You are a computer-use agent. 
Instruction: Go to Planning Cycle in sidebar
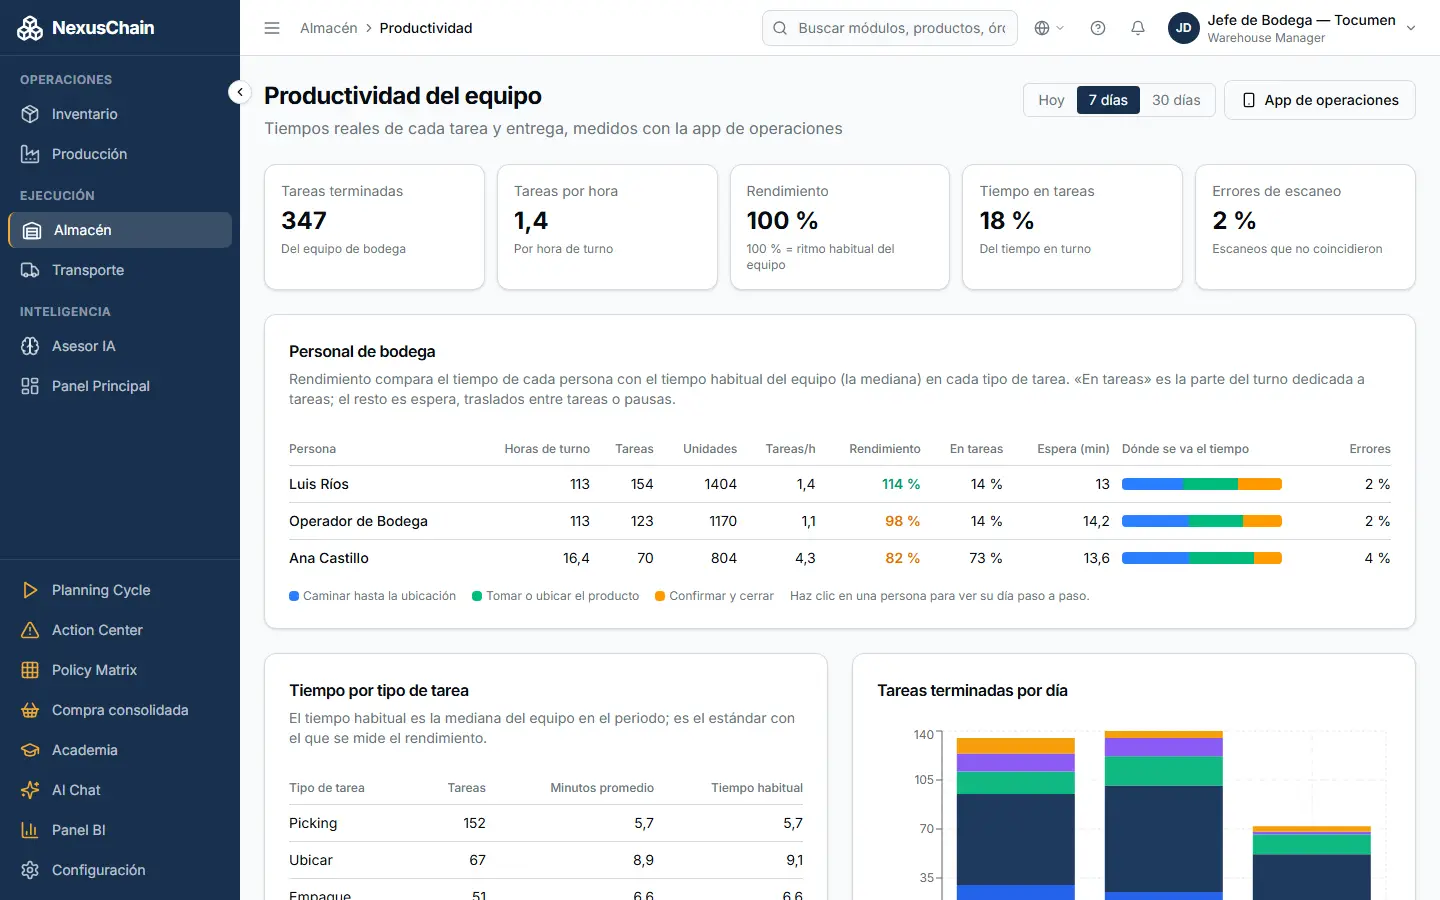(120, 590)
